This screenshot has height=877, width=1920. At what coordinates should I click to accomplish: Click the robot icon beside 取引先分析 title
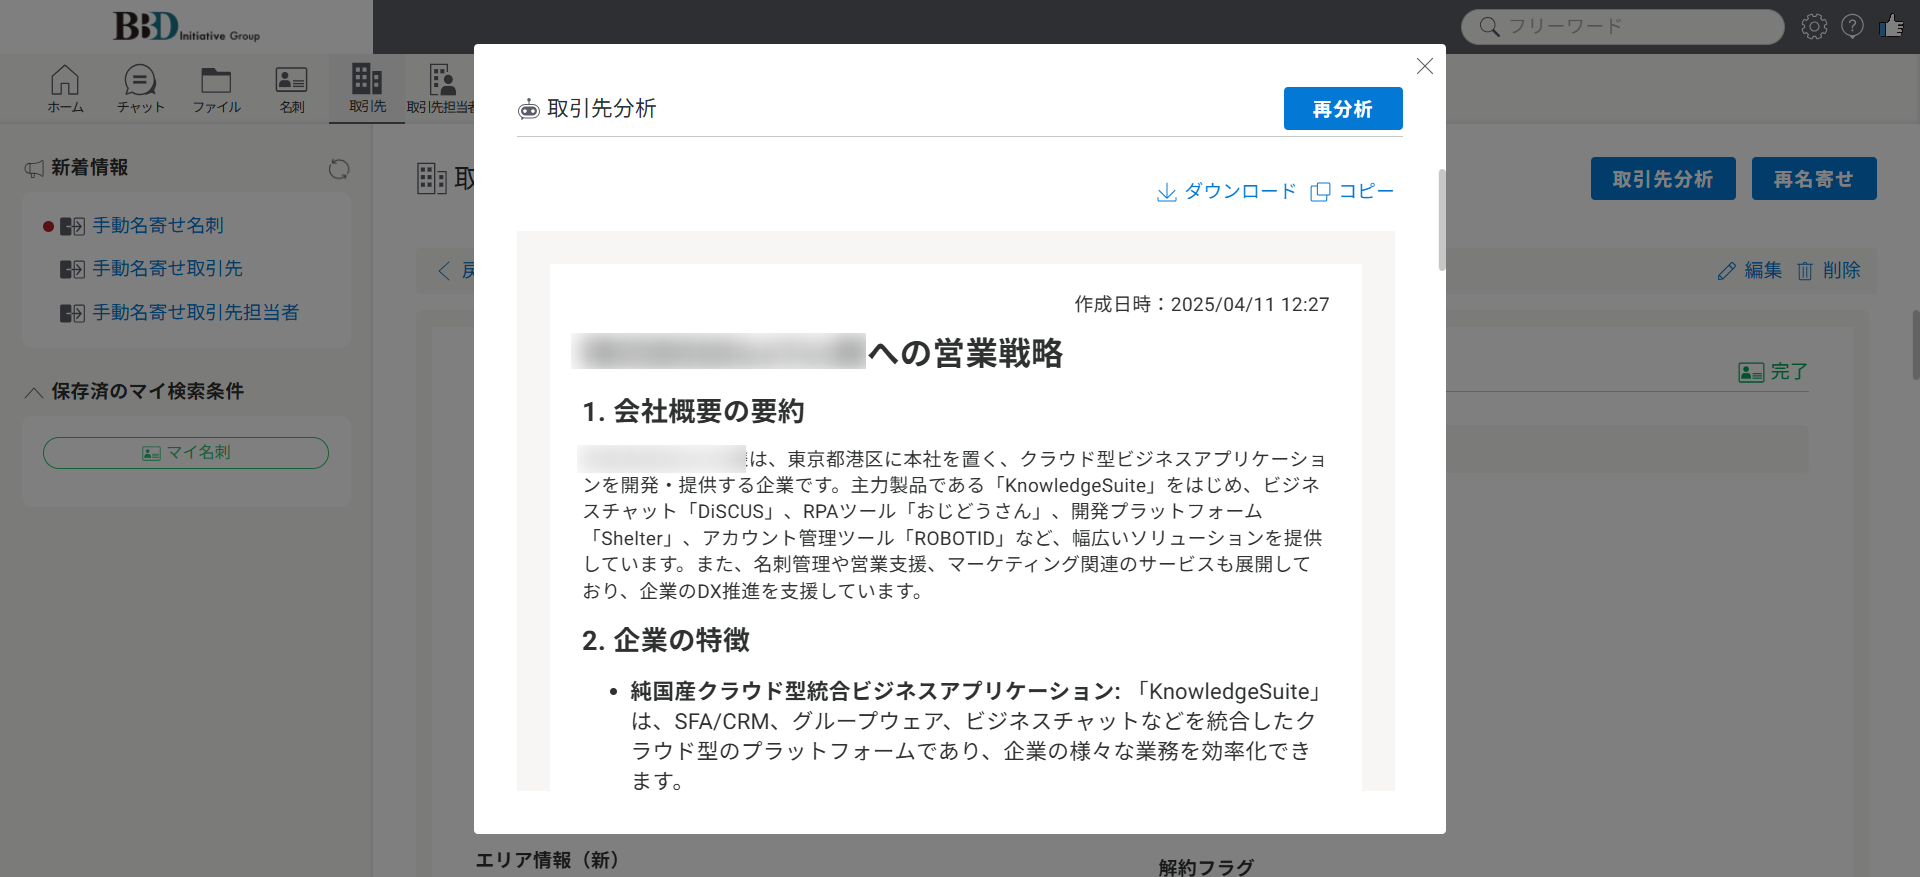[528, 109]
